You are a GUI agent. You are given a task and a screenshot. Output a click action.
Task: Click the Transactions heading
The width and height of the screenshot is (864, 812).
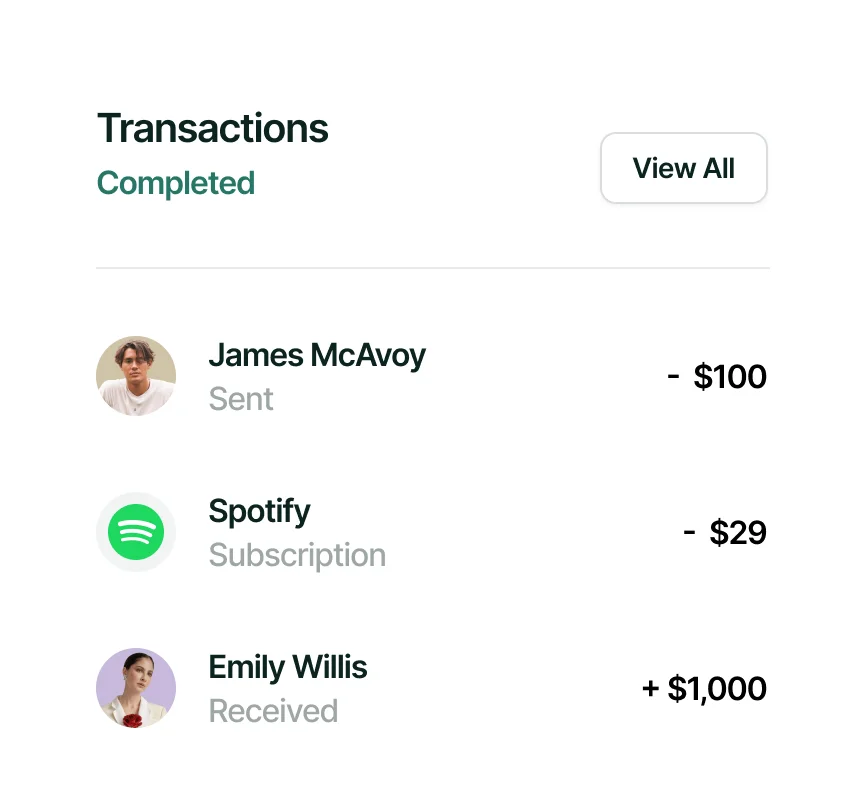point(213,129)
